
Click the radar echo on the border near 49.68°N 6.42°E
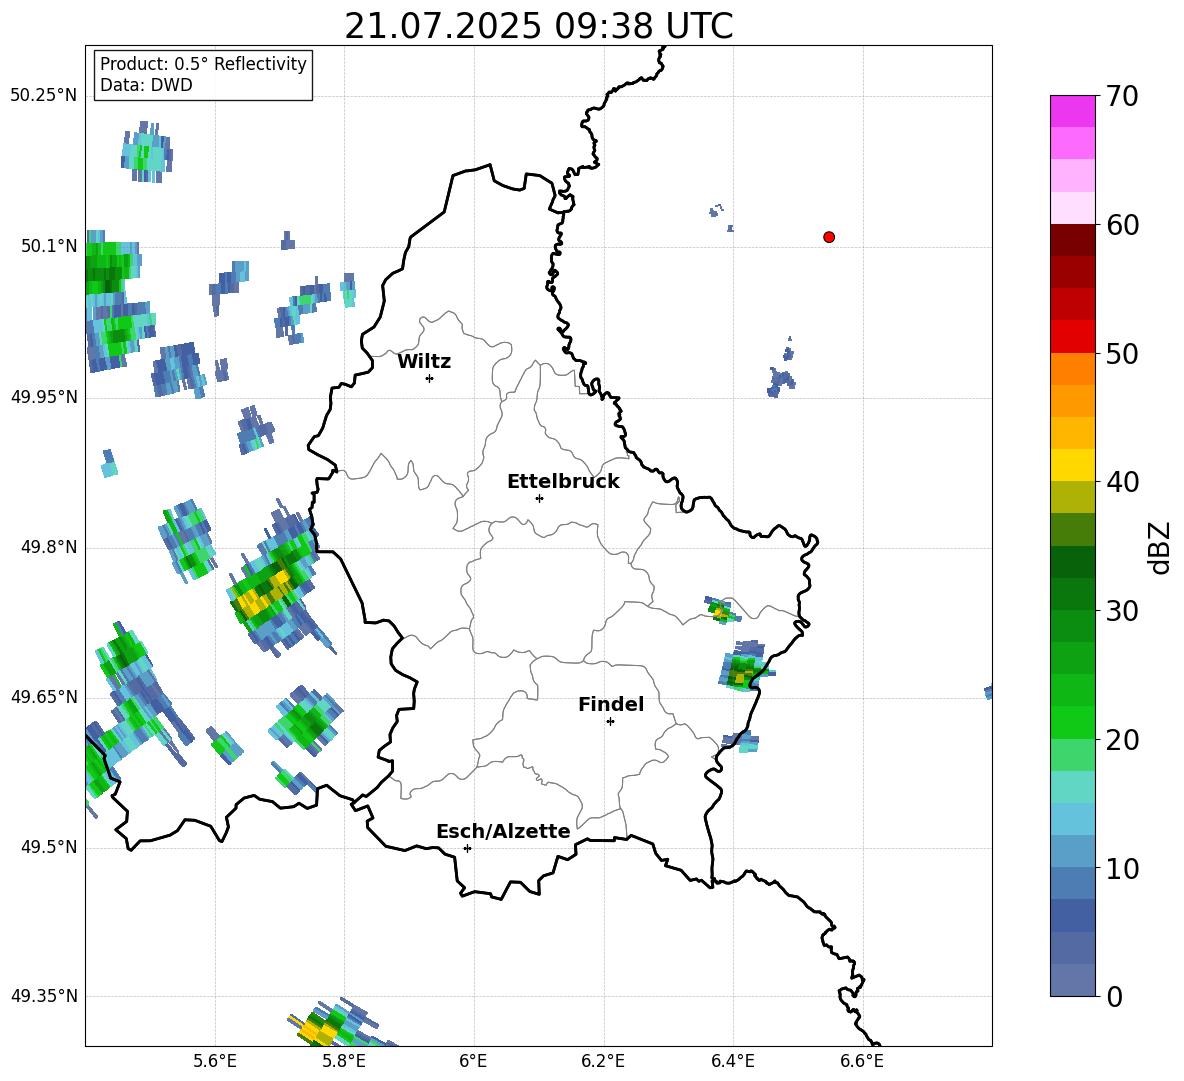744,667
